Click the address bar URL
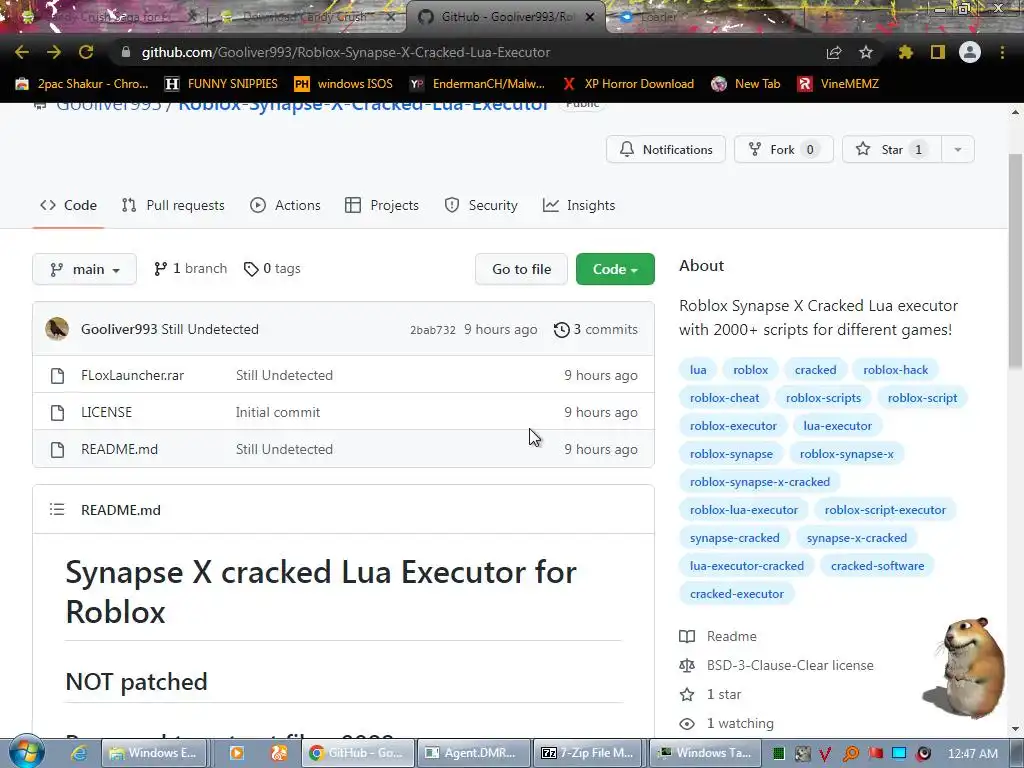 tap(345, 52)
